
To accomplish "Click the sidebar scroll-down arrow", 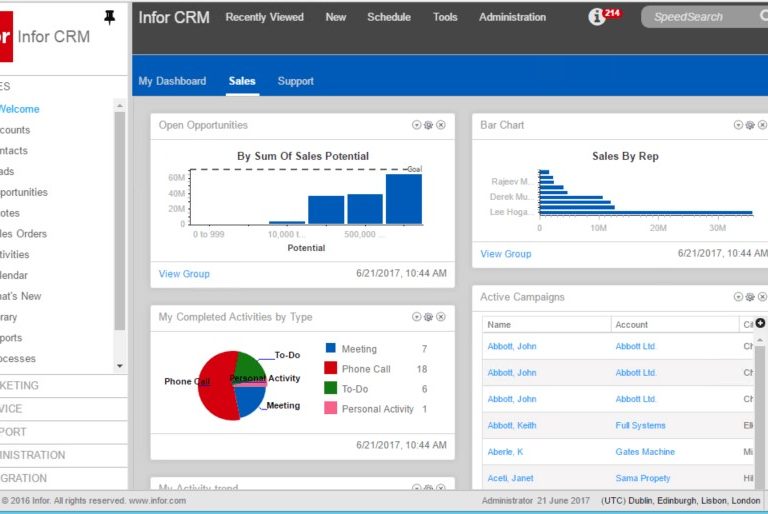I will (120, 366).
